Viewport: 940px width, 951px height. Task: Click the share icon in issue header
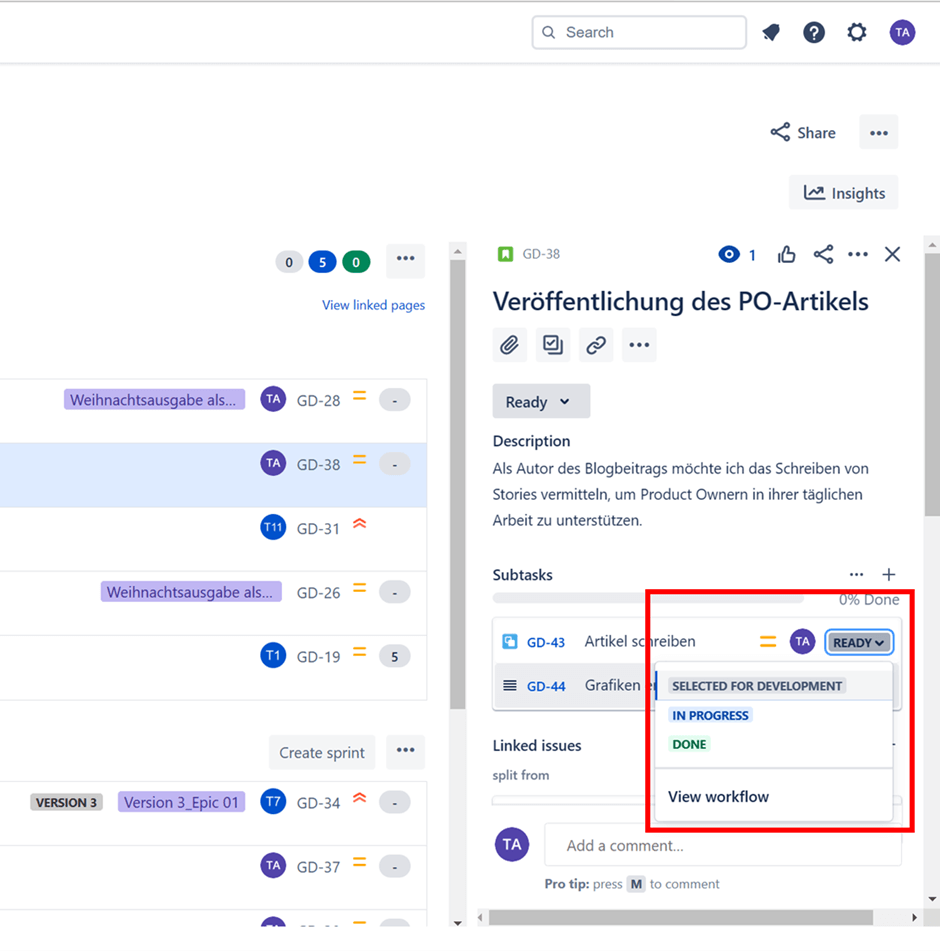click(823, 255)
